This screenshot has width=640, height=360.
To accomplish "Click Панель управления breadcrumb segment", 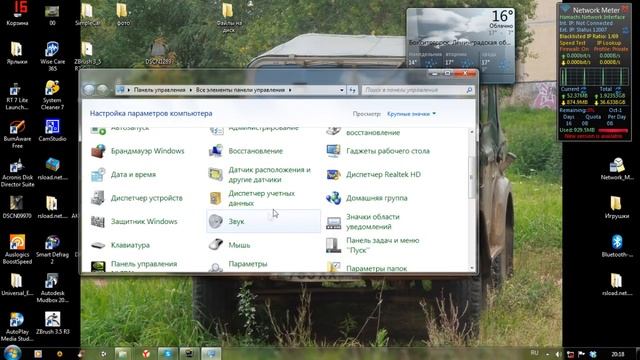I will coord(160,90).
